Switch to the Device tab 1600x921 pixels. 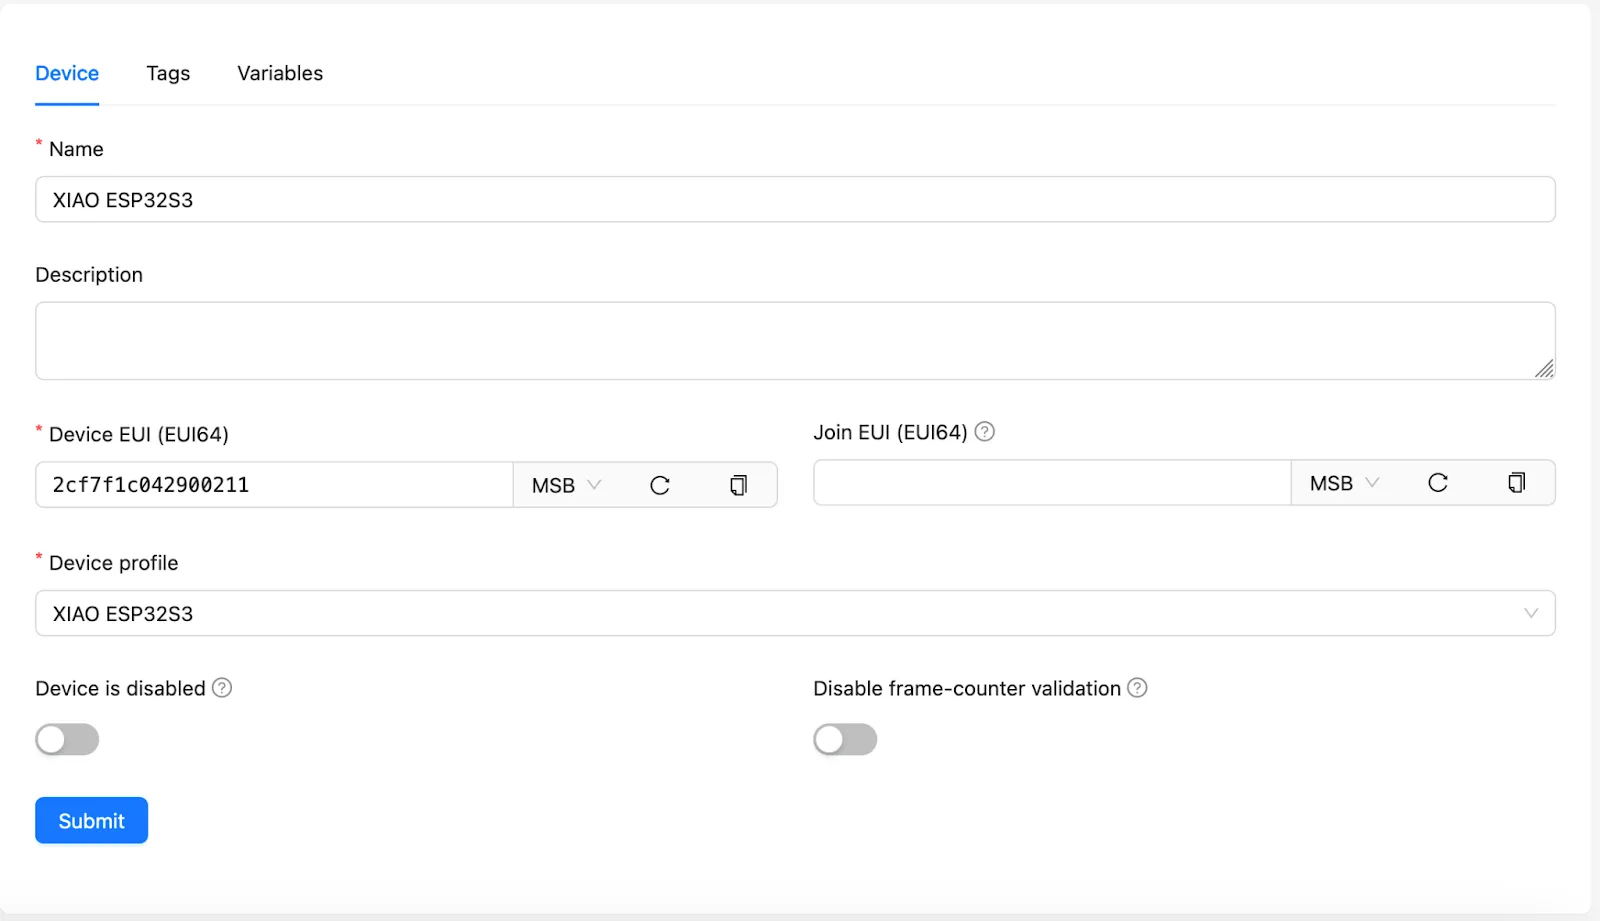67,73
